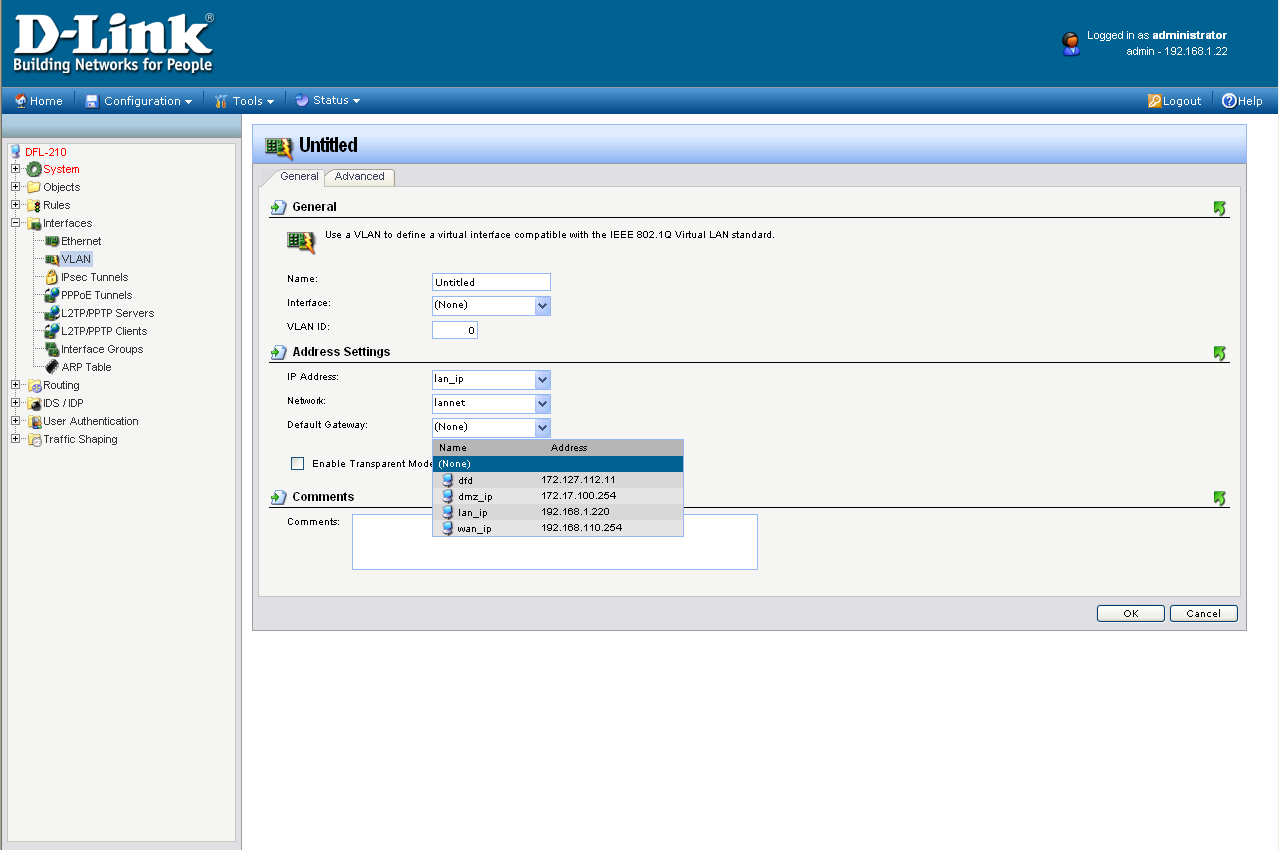Click the Ethernet interface icon in tree
This screenshot has height=850, width=1280.
52,241
